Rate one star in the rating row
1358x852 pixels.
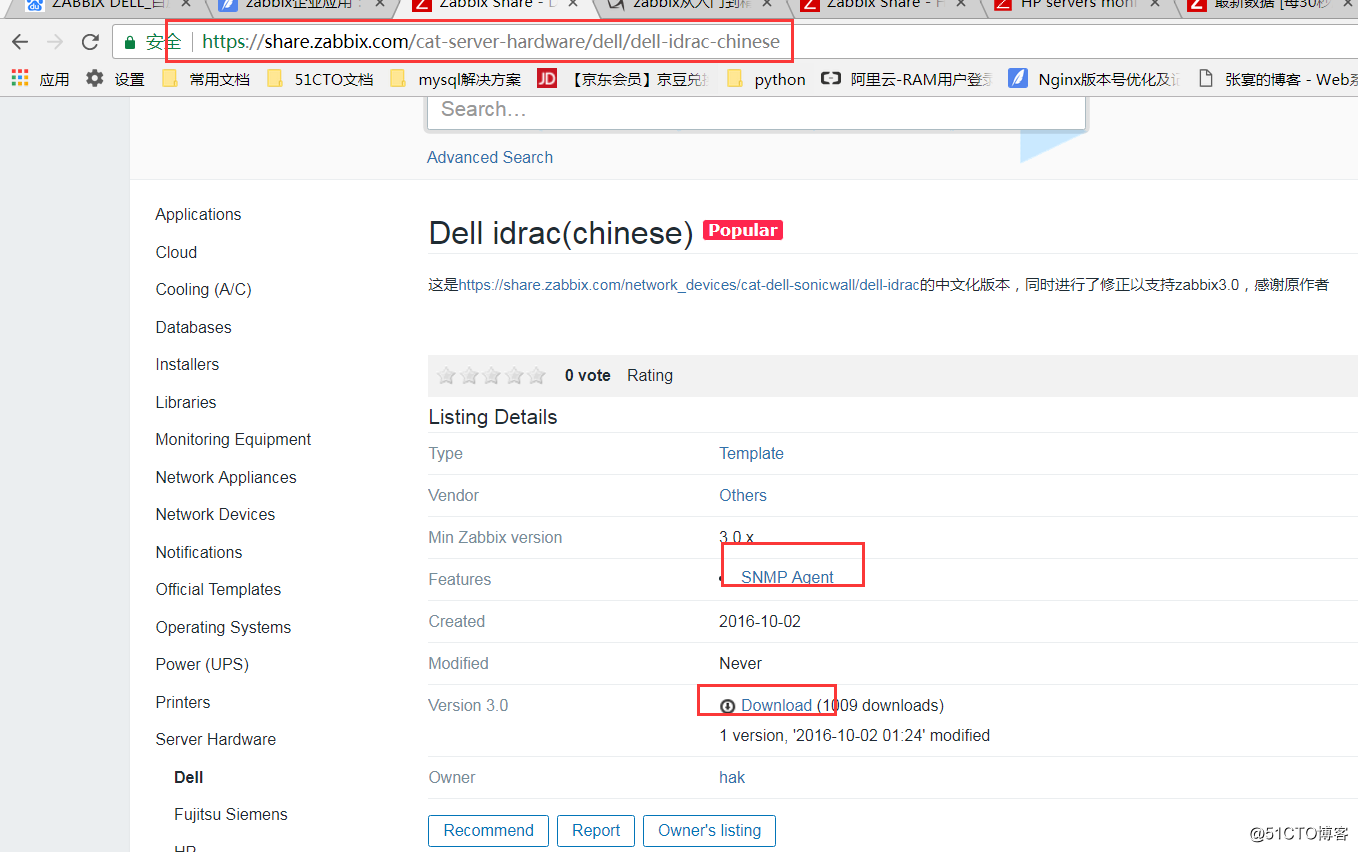tap(447, 376)
